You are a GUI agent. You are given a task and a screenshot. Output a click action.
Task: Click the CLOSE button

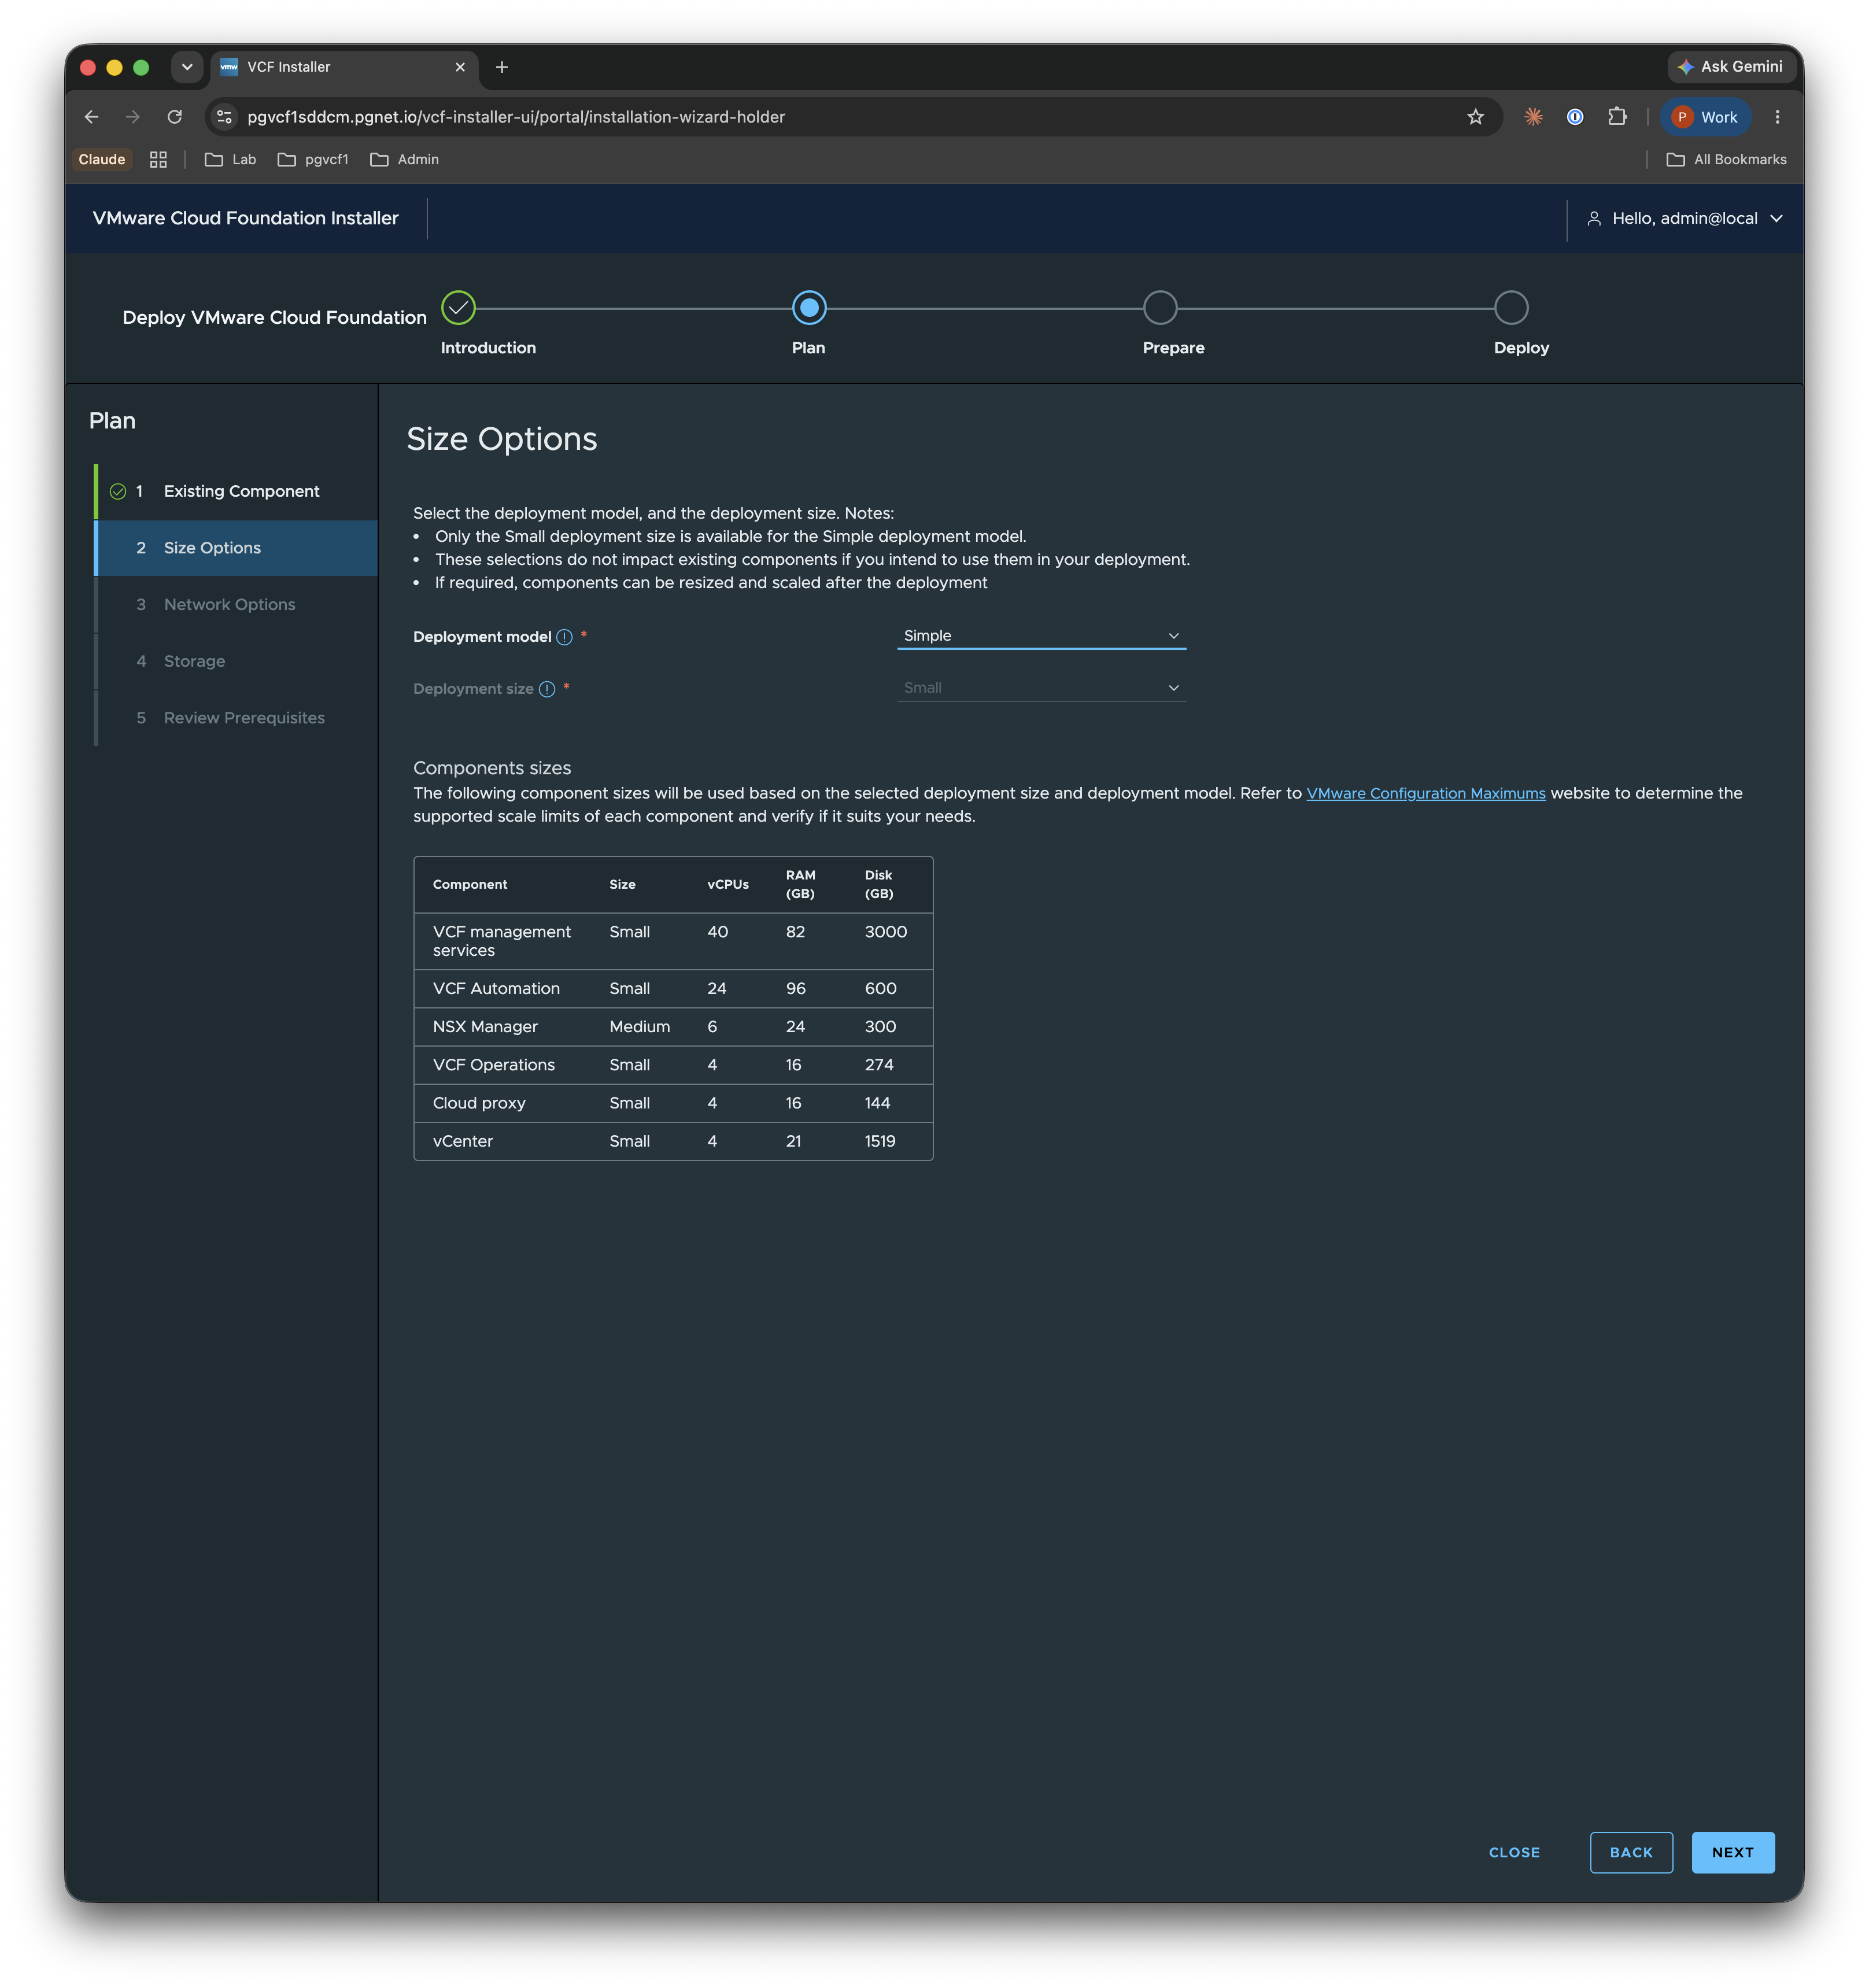[x=1514, y=1852]
